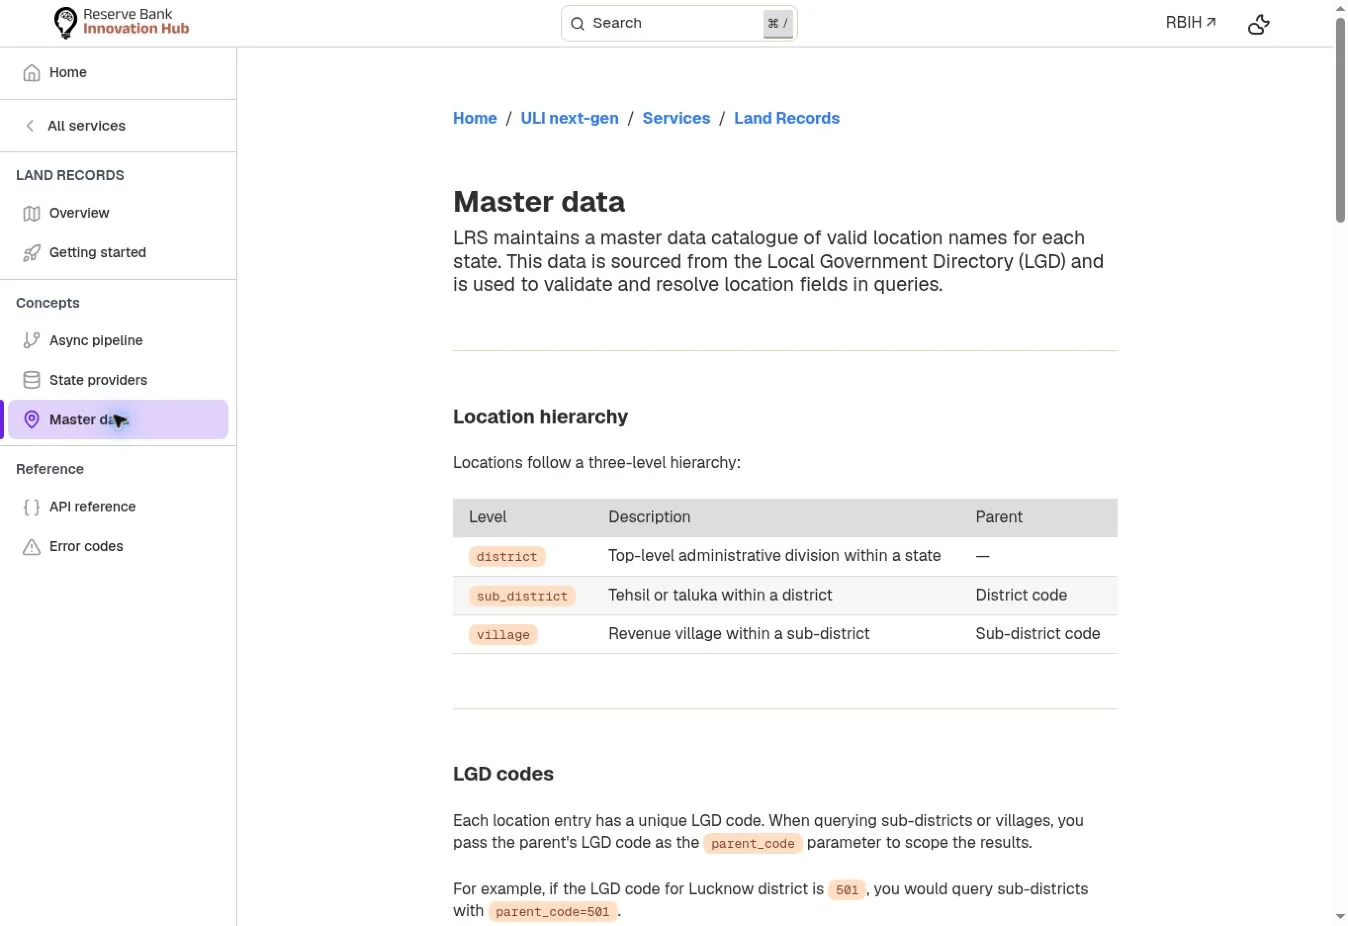The height and width of the screenshot is (926, 1348).
Task: Click the Async pipeline branch icon
Action: [32, 341]
